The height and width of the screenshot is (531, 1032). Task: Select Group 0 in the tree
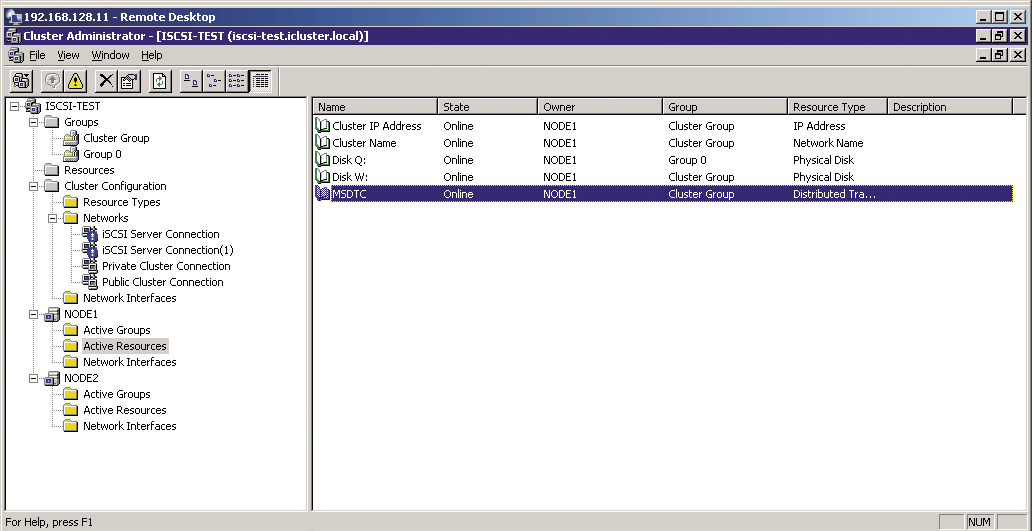(102, 154)
